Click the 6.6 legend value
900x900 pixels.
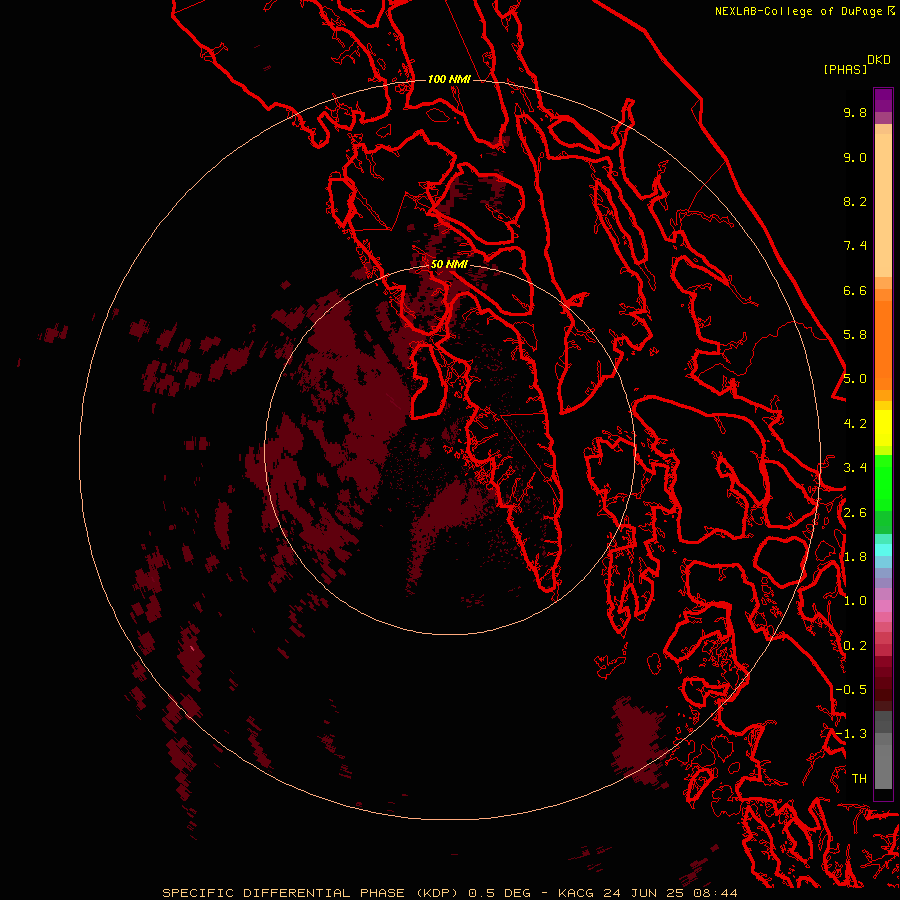coord(855,290)
